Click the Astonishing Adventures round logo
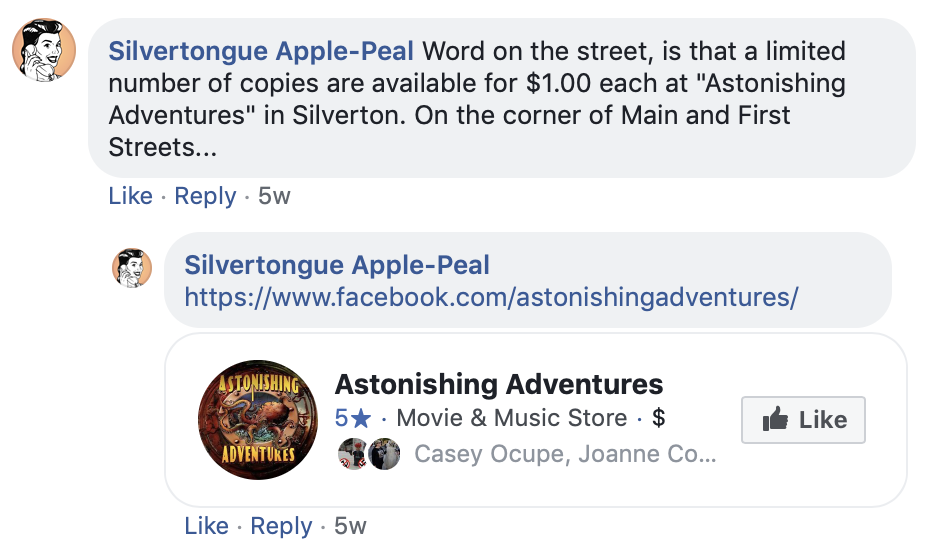The width and height of the screenshot is (940, 558). (x=258, y=419)
